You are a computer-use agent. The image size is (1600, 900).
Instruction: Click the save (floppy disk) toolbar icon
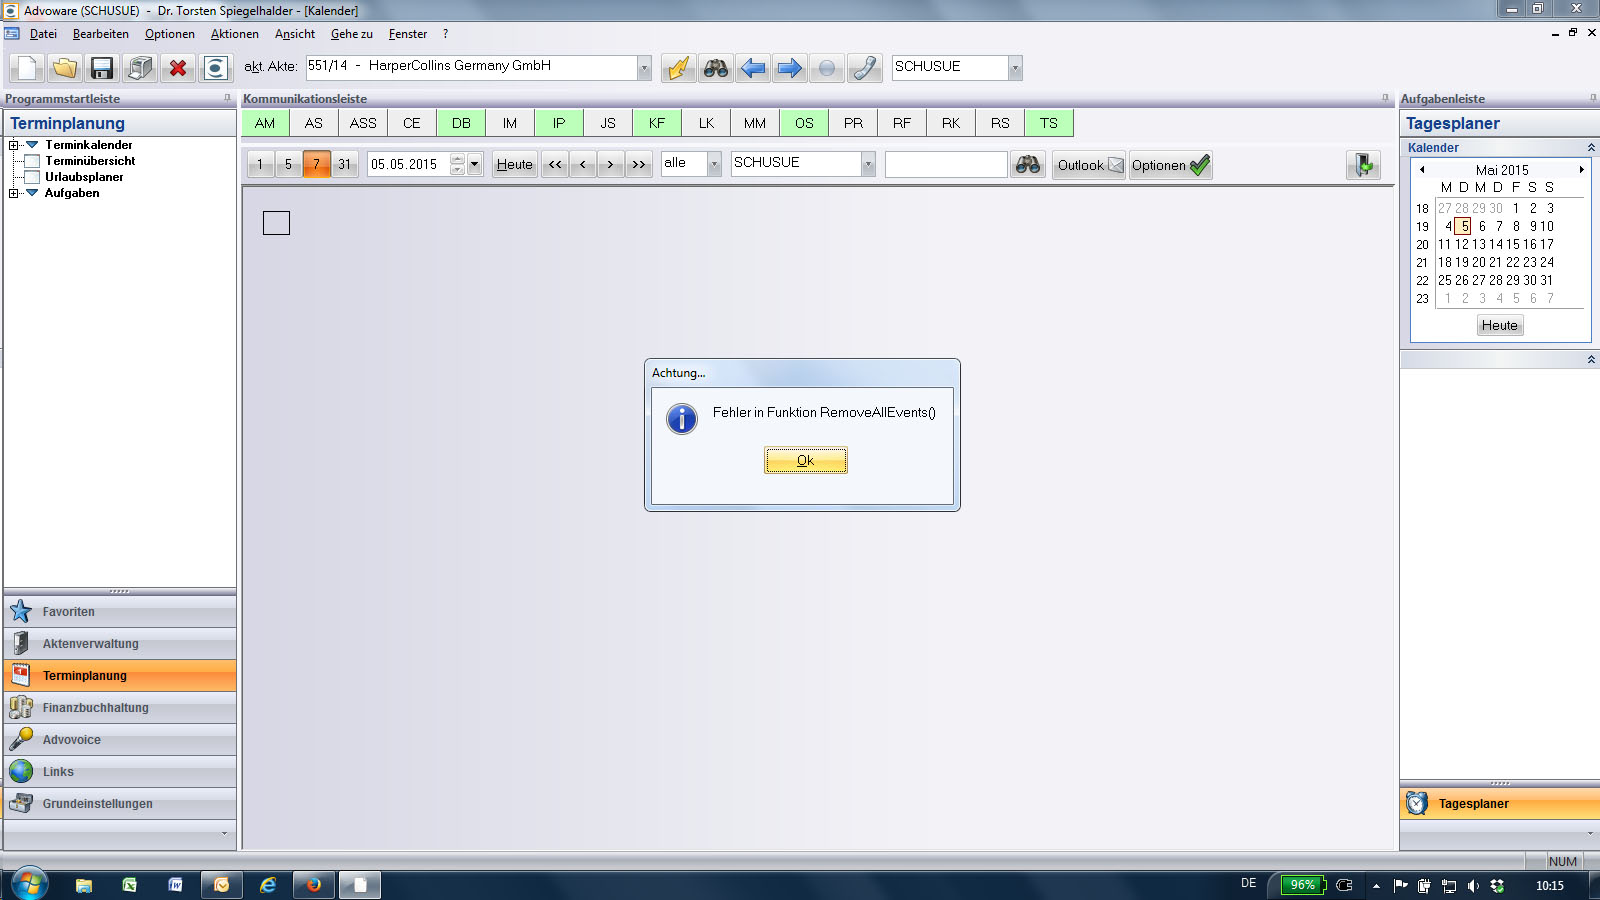[101, 68]
